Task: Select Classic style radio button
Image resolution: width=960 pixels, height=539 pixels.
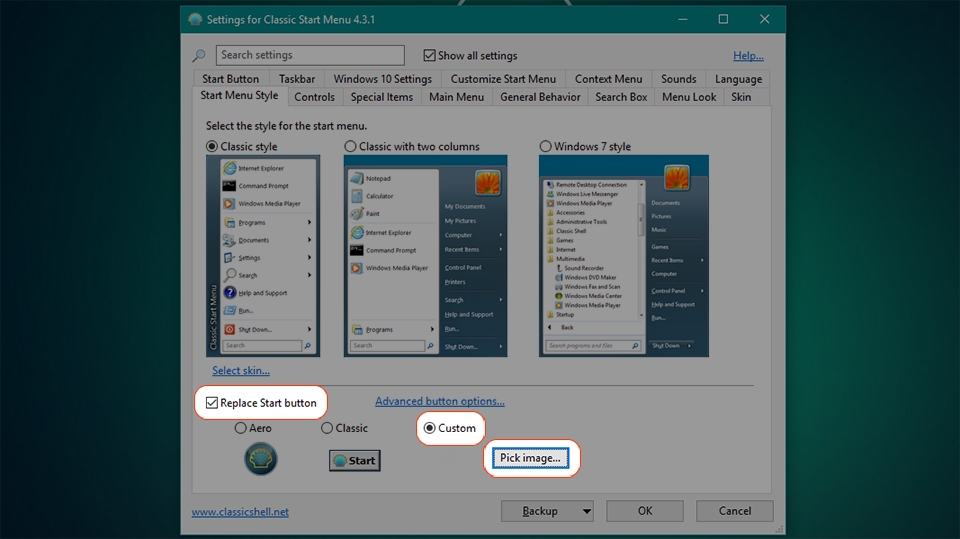Action: click(212, 146)
